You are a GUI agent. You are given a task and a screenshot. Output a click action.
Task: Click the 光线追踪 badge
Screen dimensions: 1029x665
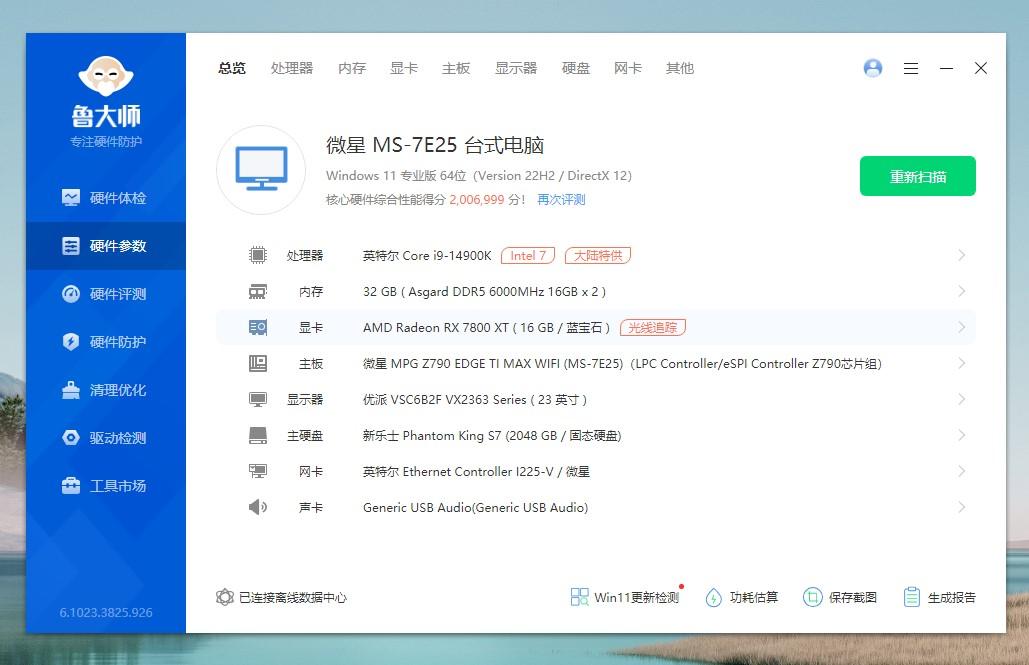[652, 328]
